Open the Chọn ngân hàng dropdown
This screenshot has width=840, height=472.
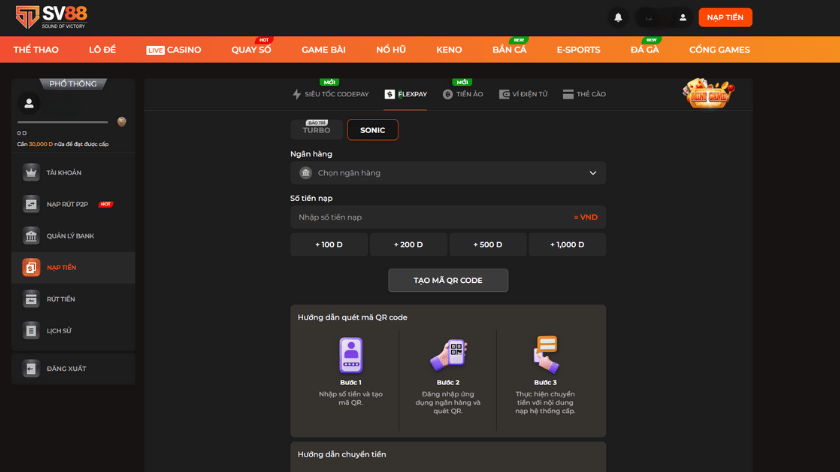point(448,173)
